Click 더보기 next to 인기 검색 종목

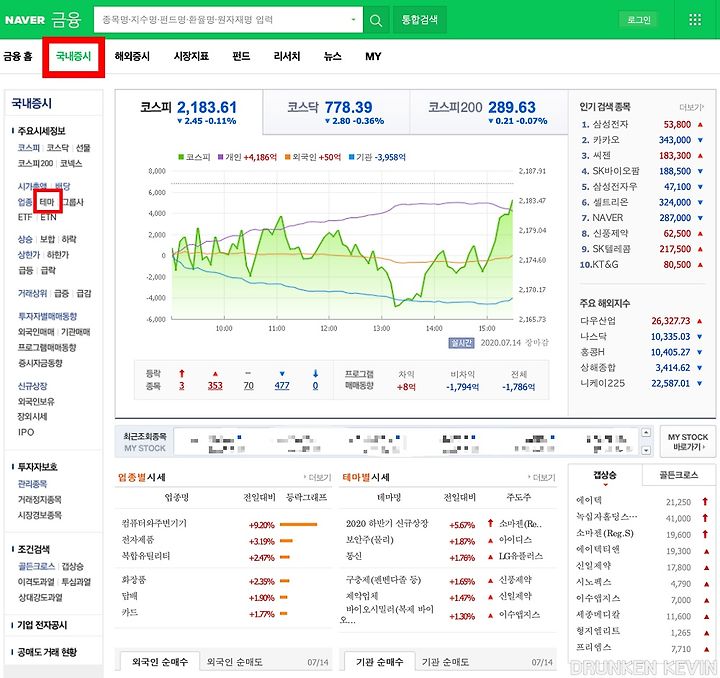(691, 107)
